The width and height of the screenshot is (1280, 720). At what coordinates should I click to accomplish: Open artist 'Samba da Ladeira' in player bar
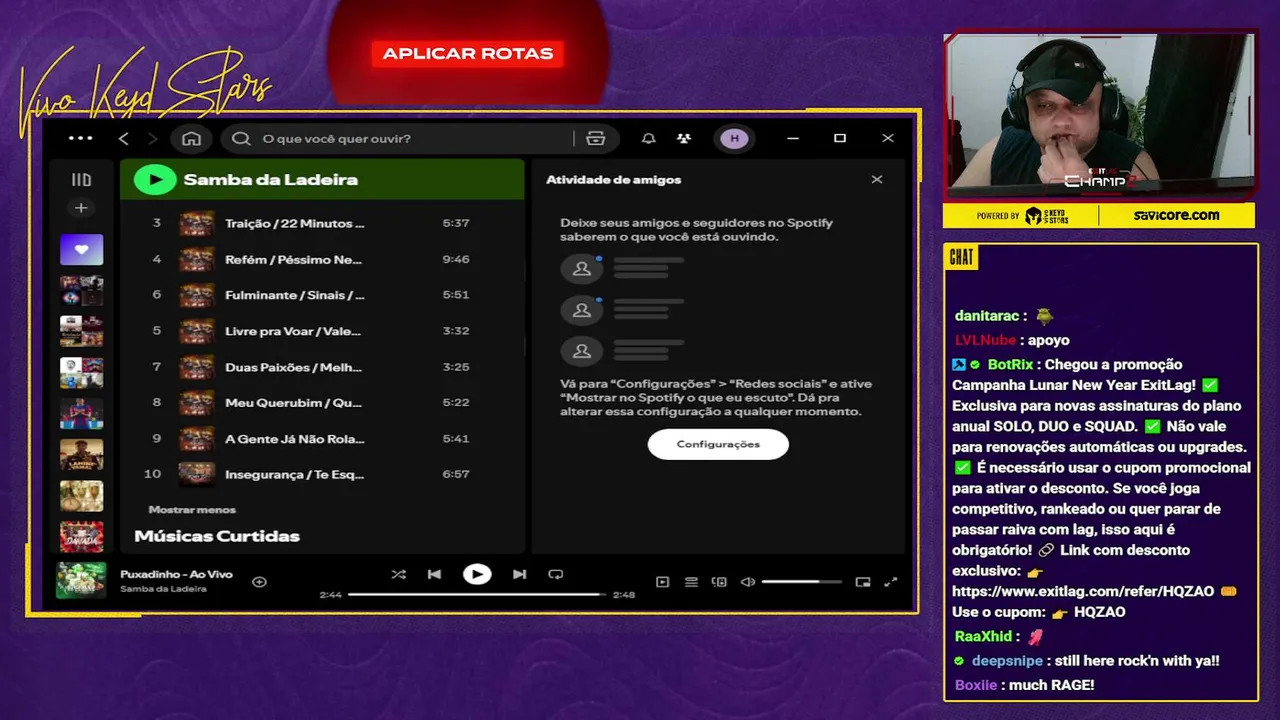point(163,589)
